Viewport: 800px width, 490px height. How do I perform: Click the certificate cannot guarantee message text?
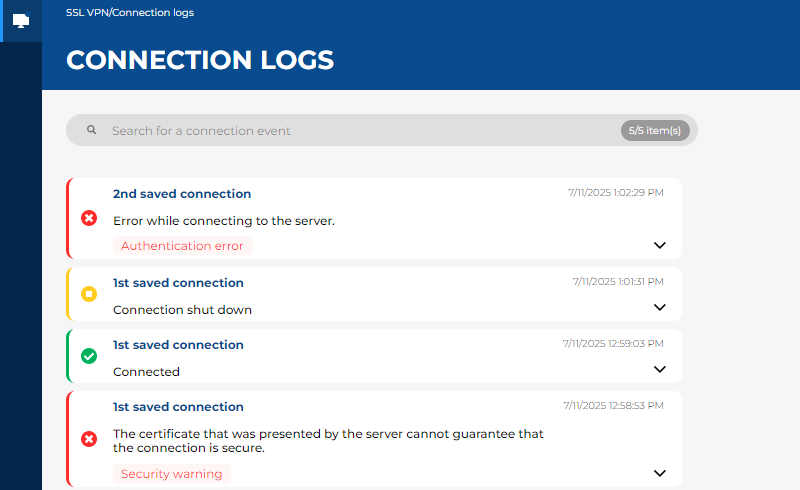(328, 441)
